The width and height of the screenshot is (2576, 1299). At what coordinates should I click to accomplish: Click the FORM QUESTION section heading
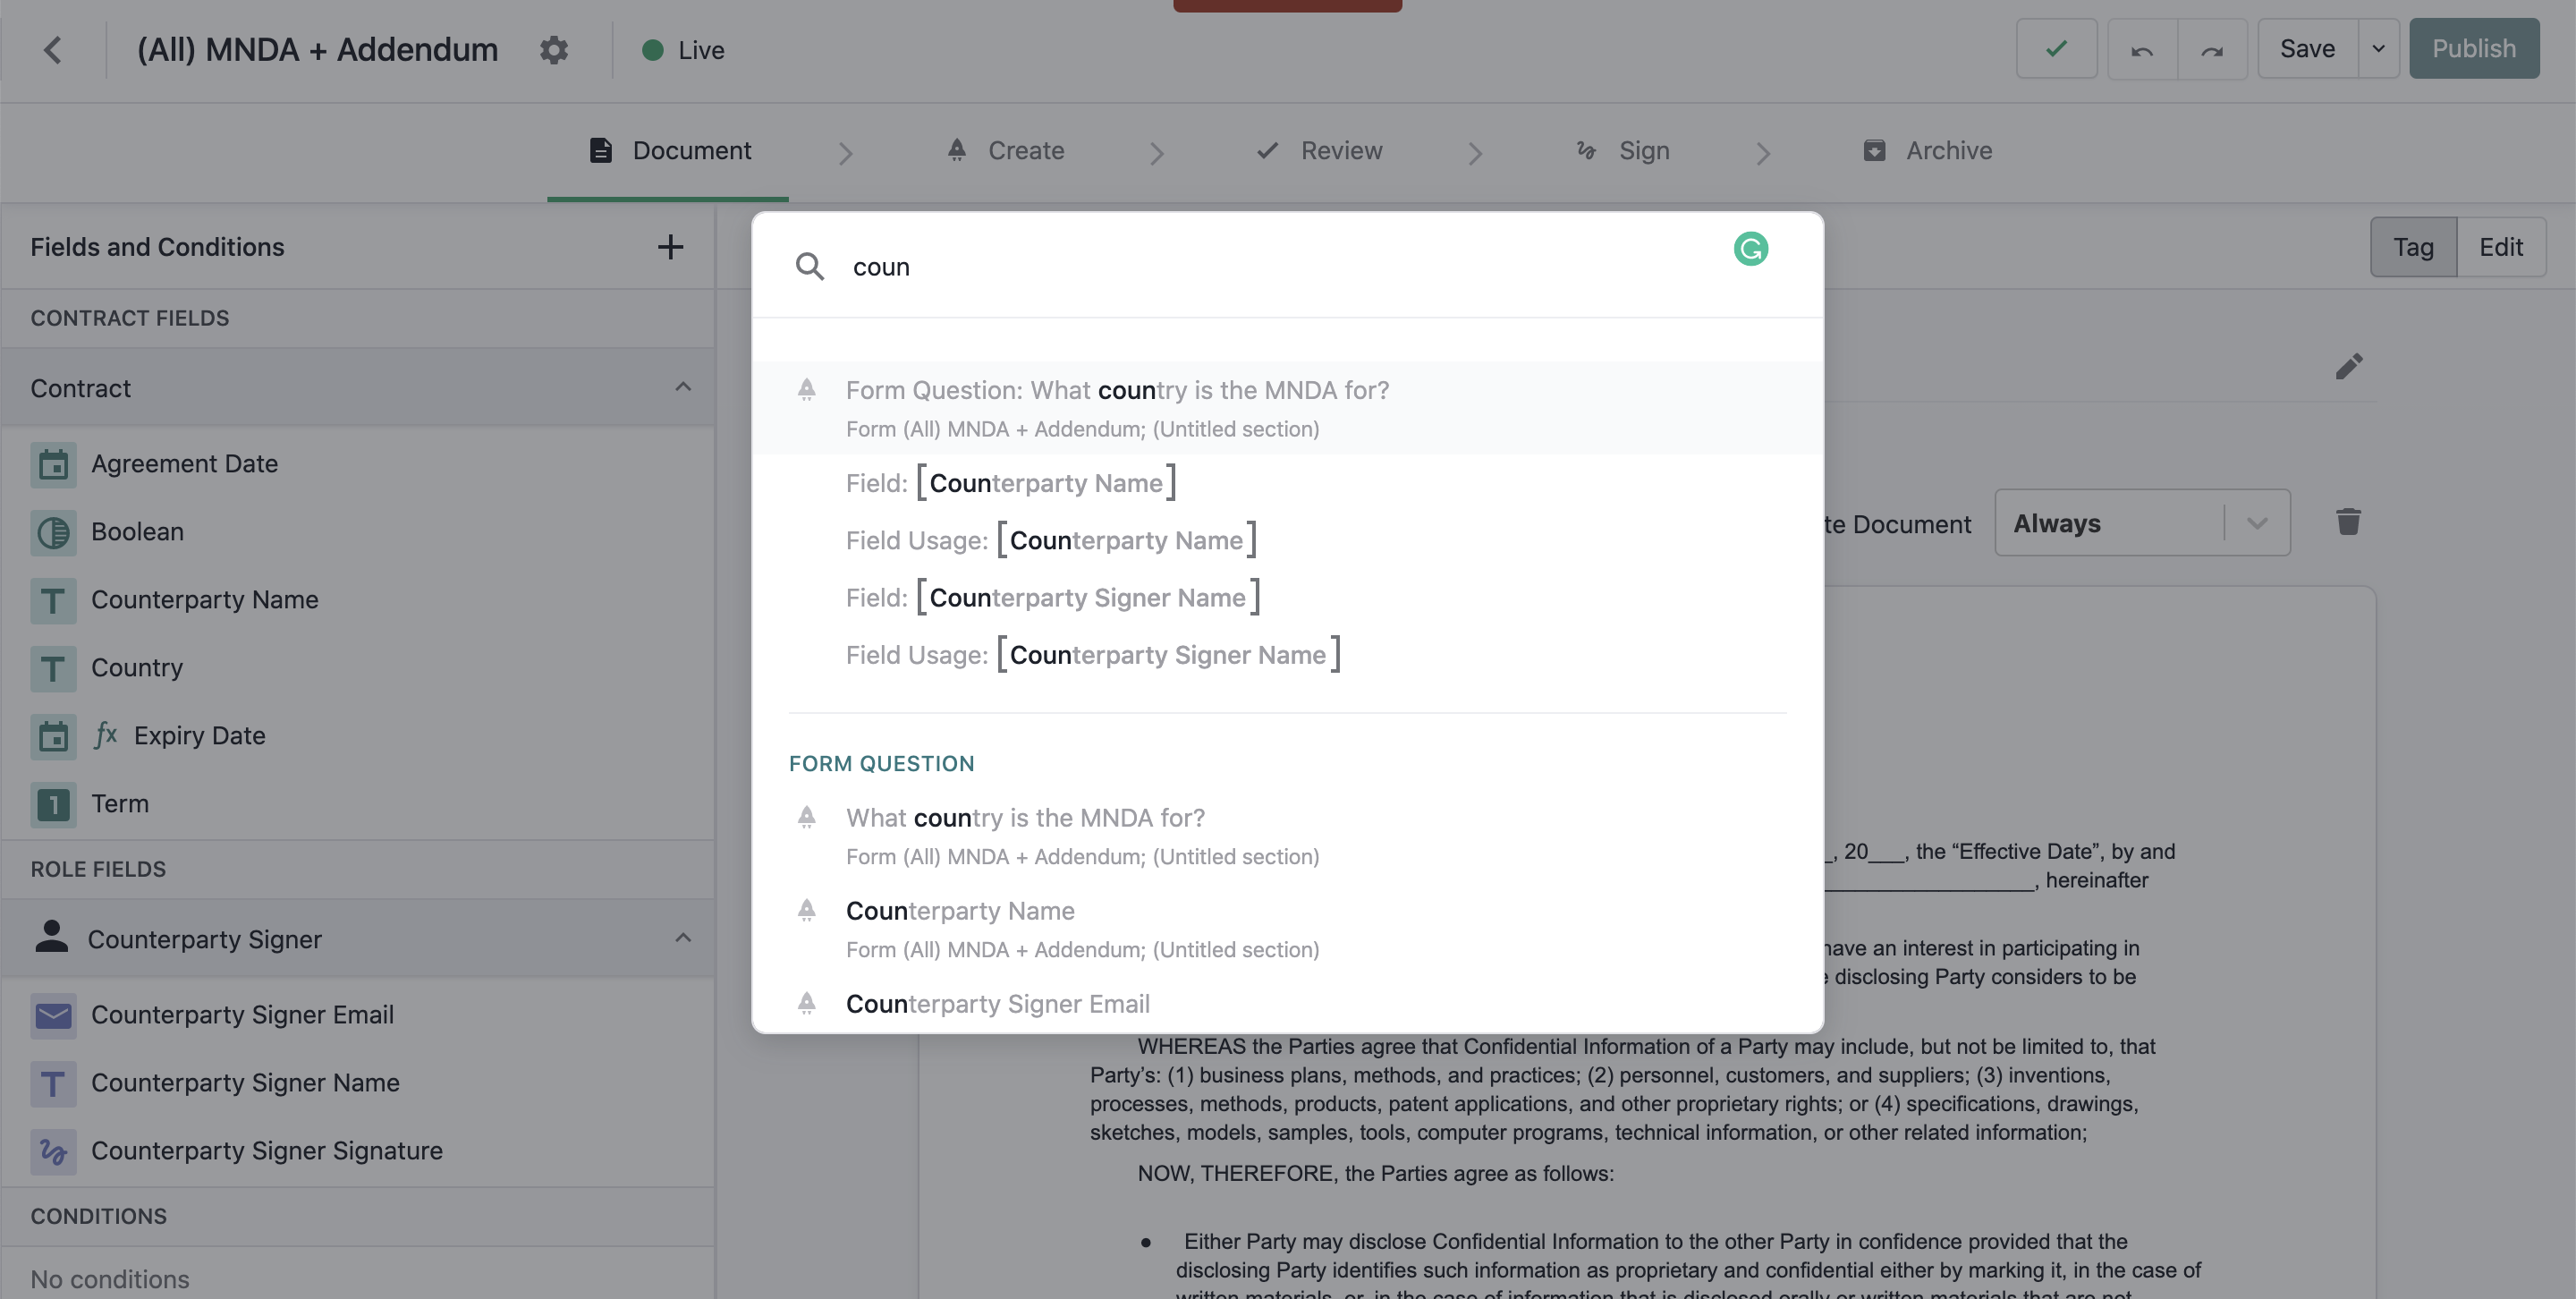point(881,764)
